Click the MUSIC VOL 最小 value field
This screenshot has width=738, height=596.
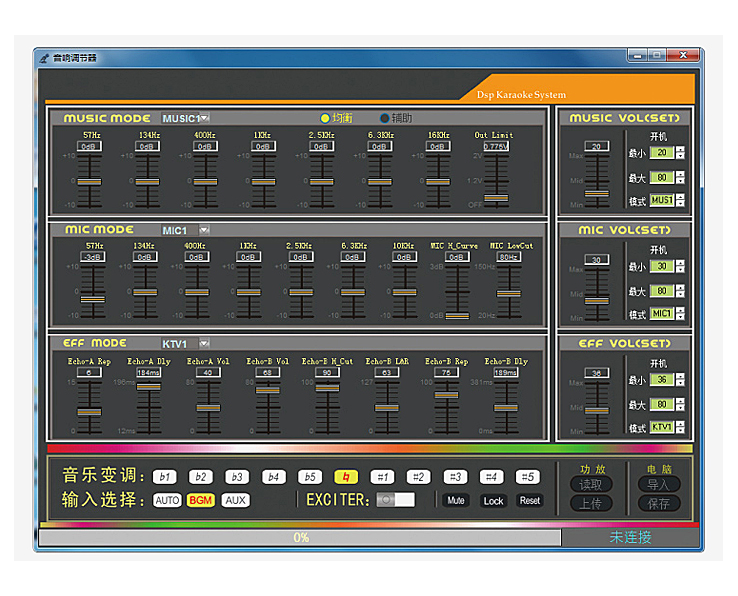(x=660, y=153)
